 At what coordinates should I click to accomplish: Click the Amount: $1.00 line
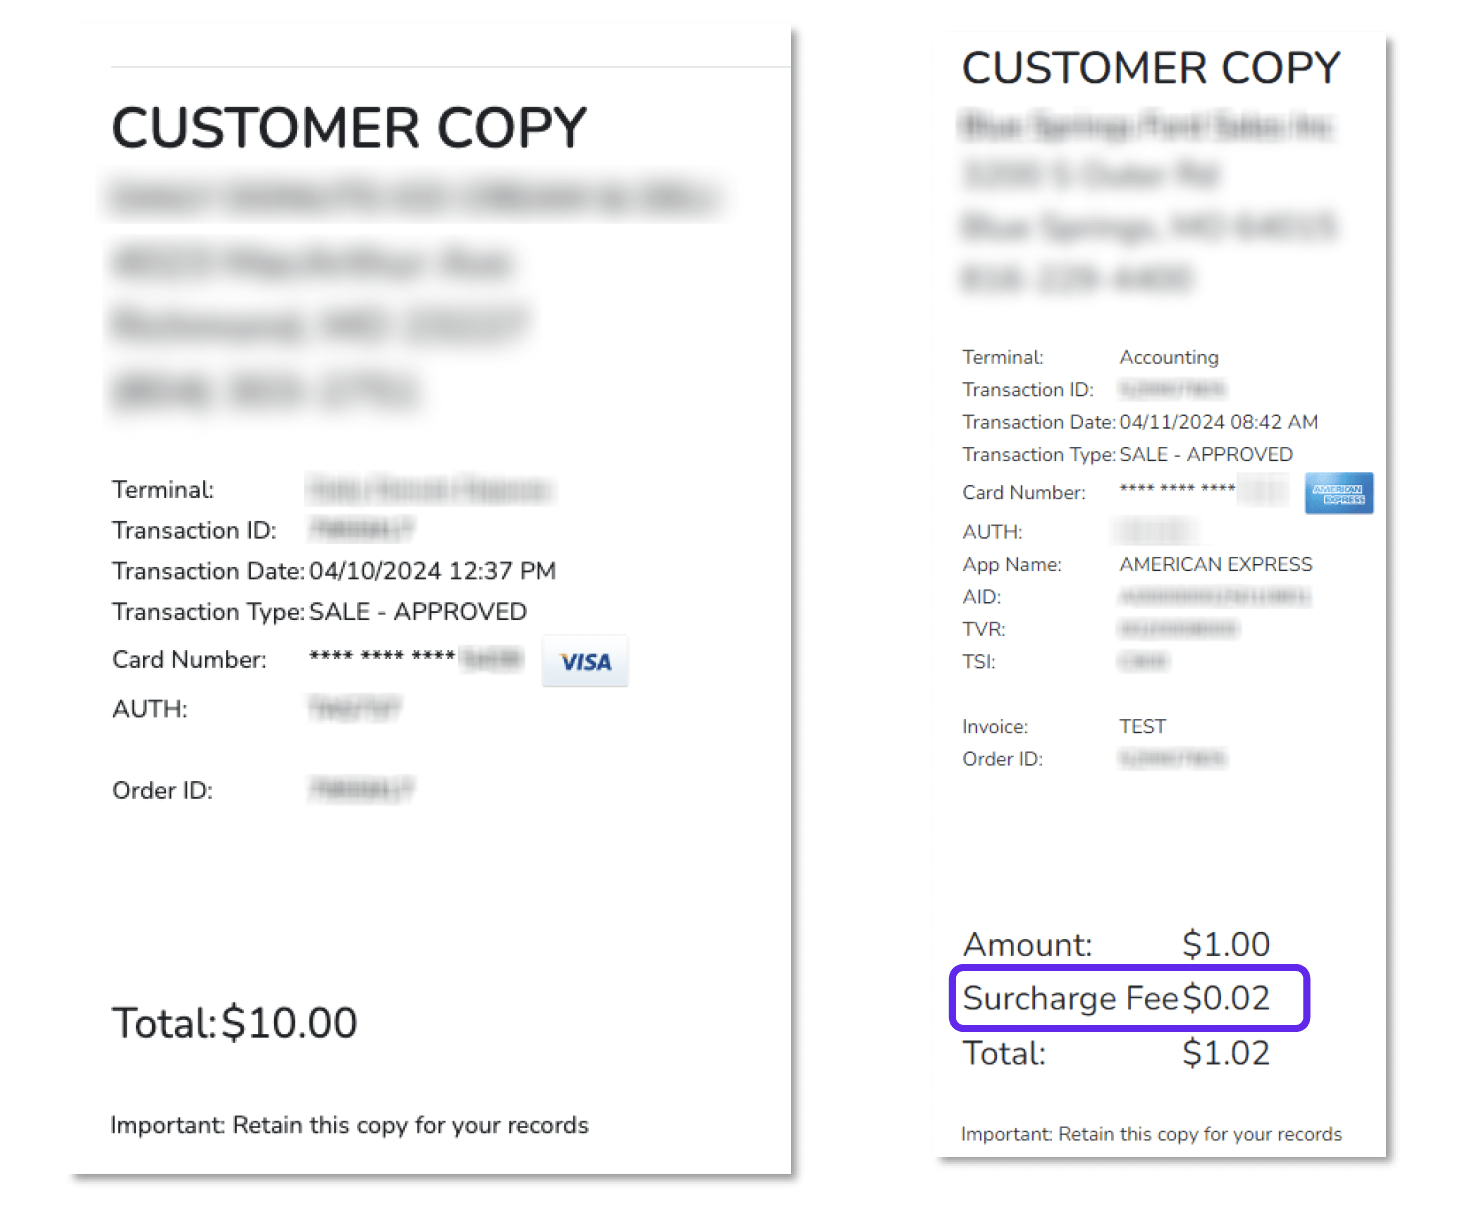(1116, 944)
